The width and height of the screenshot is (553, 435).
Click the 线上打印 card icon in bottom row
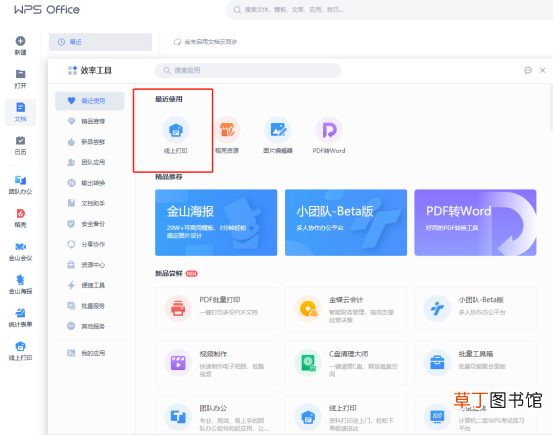click(308, 417)
